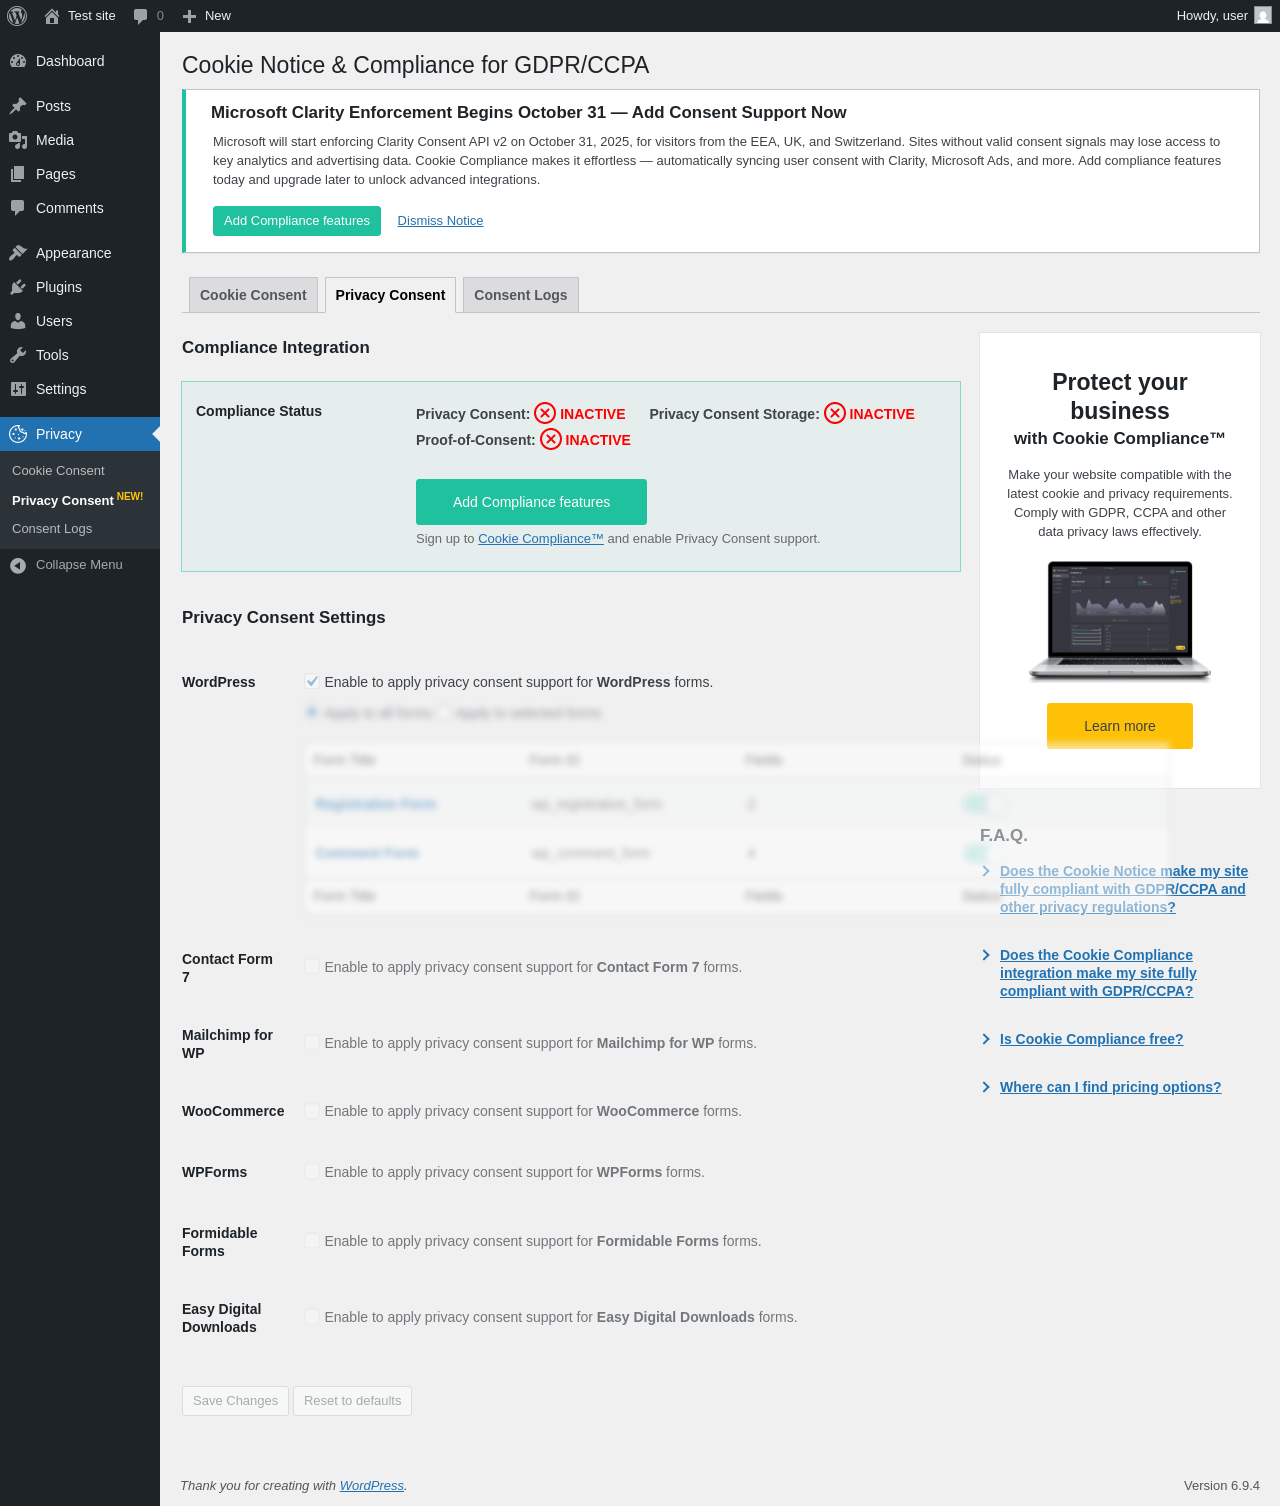Open the Registration Form row link

pos(376,804)
